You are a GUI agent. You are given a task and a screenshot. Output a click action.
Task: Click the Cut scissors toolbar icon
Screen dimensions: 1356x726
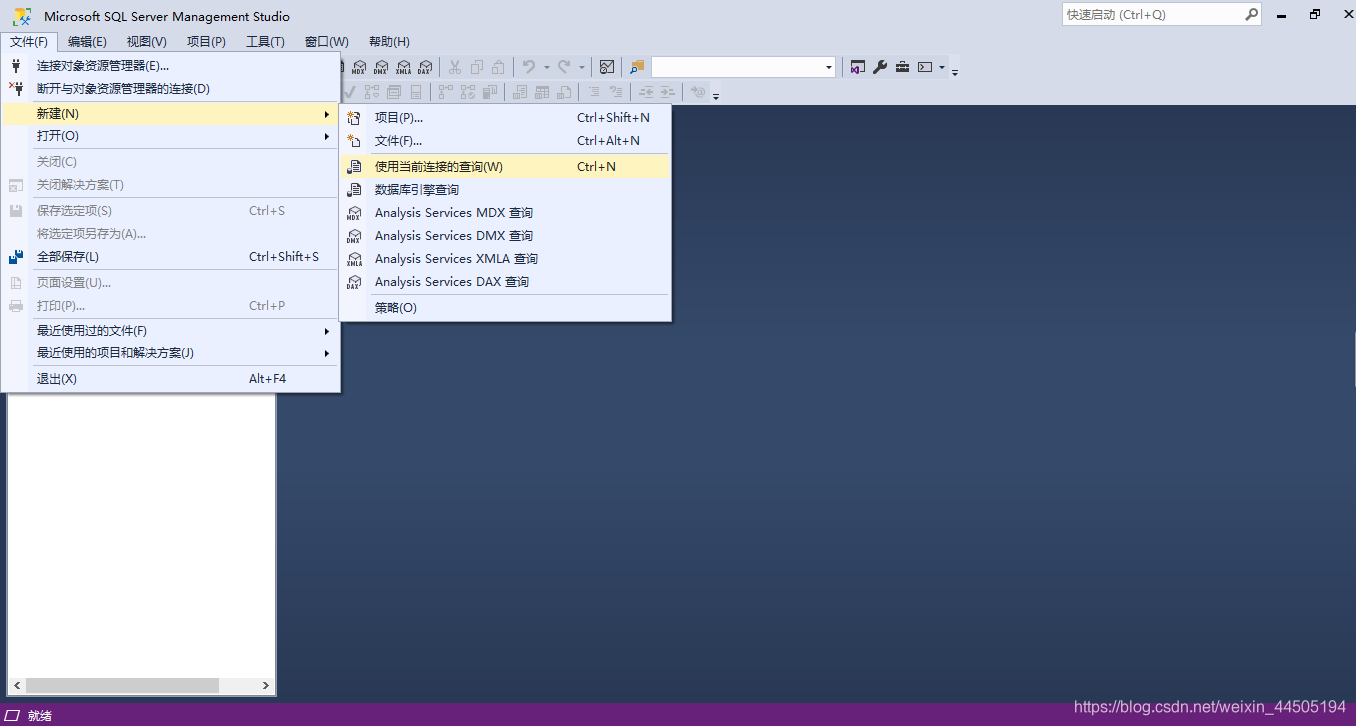coord(455,67)
